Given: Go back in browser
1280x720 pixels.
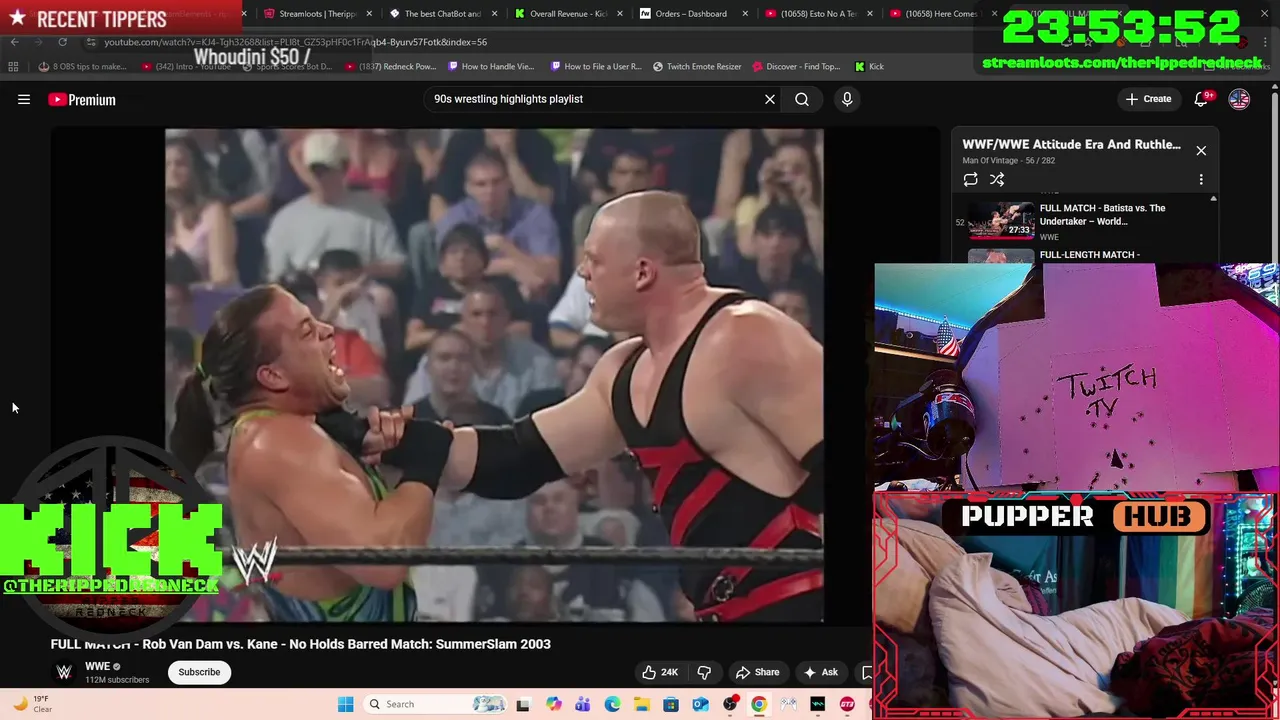Looking at the screenshot, I should pos(14,42).
